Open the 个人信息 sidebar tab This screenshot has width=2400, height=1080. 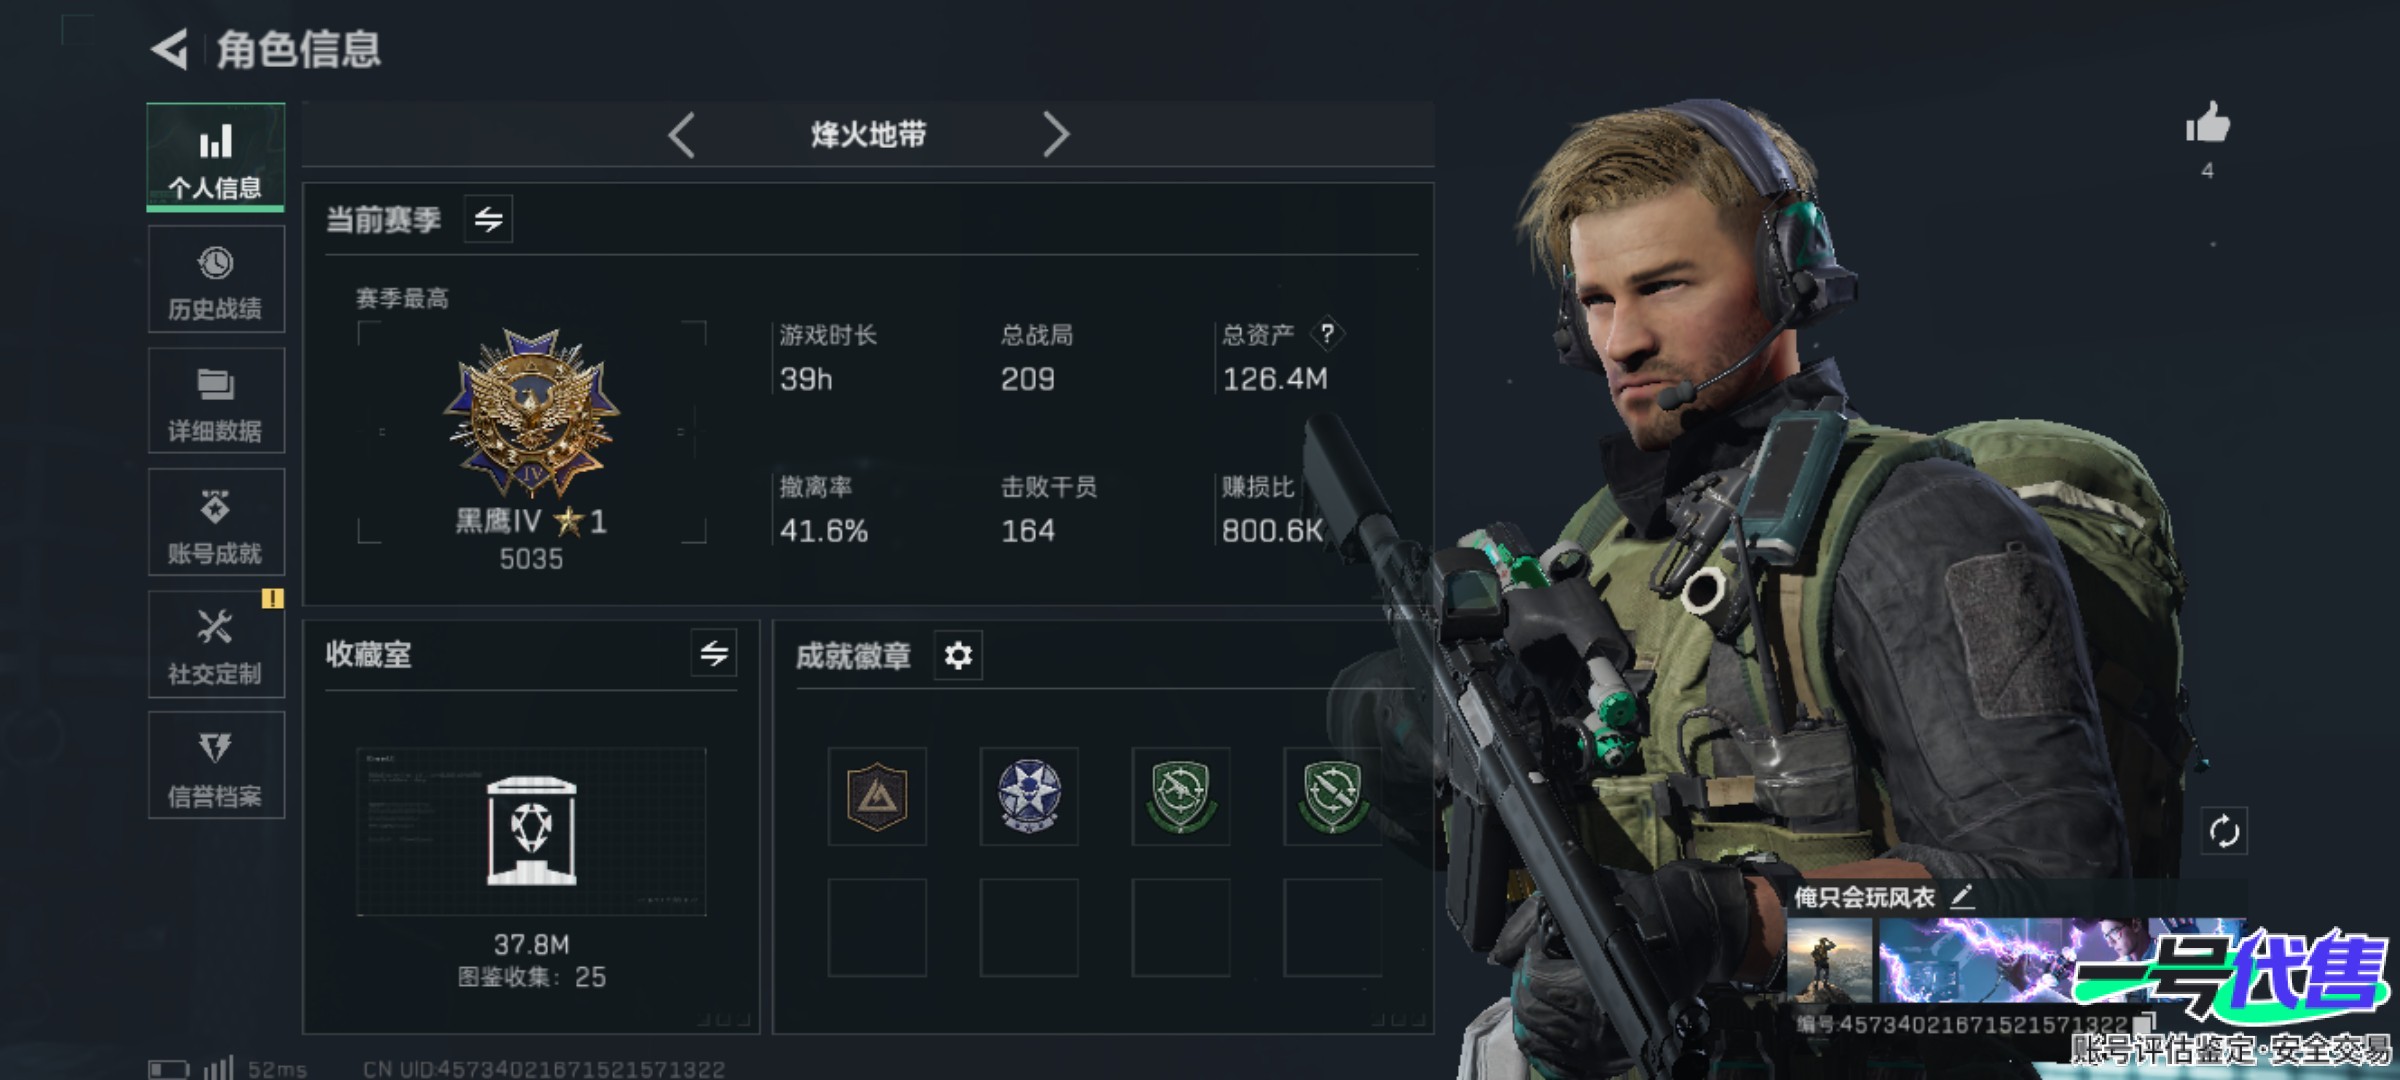pos(215,157)
